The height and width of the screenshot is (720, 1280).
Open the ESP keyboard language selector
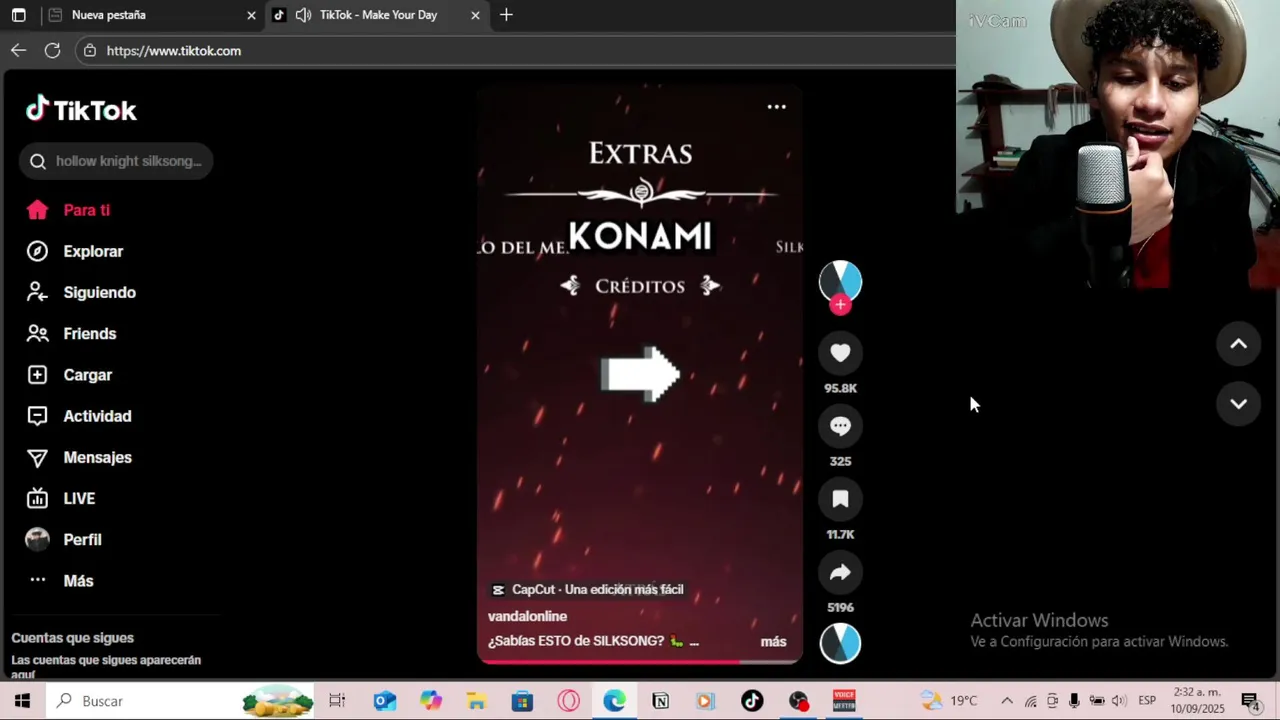tap(1147, 701)
